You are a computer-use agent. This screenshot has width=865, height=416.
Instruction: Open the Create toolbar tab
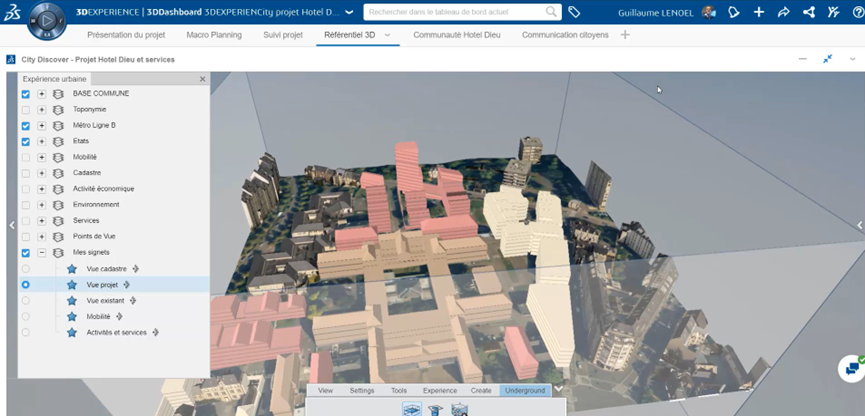481,391
